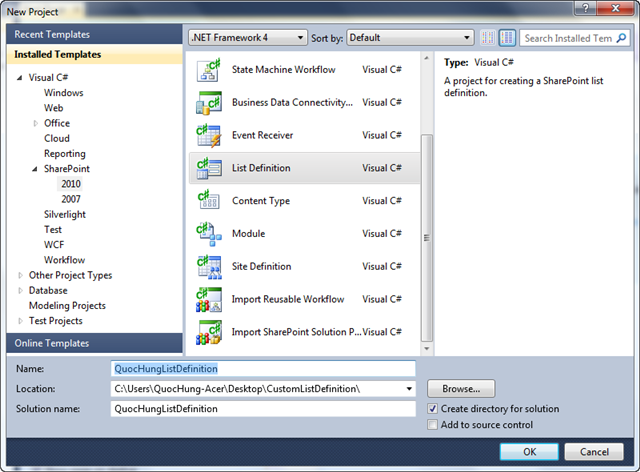
Task: Click the Solution name text field
Action: (x=263, y=409)
